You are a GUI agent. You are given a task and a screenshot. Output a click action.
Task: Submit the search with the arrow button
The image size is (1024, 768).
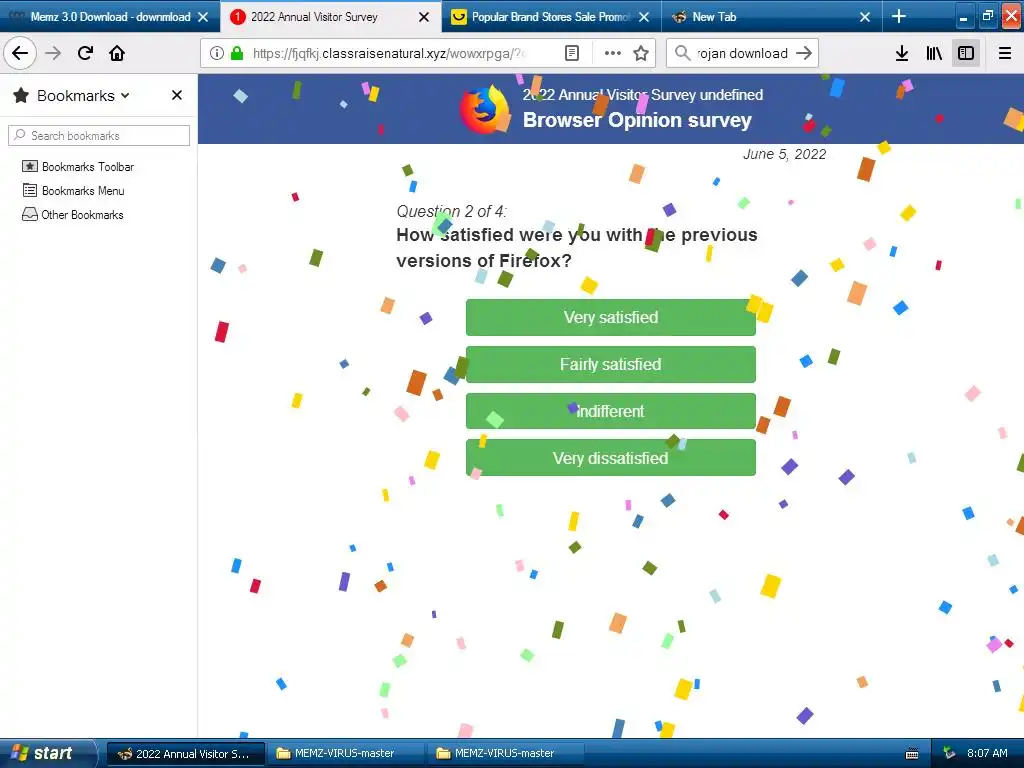coord(804,53)
